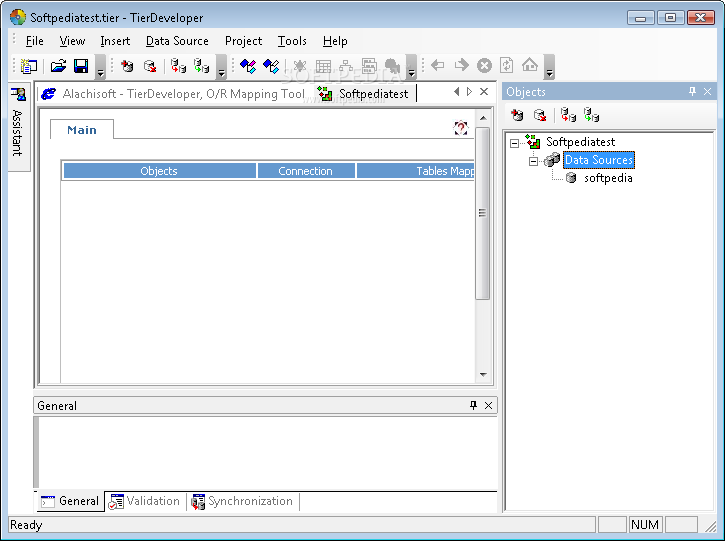Click the Connection column header
This screenshot has width=725, height=541.
pos(306,171)
